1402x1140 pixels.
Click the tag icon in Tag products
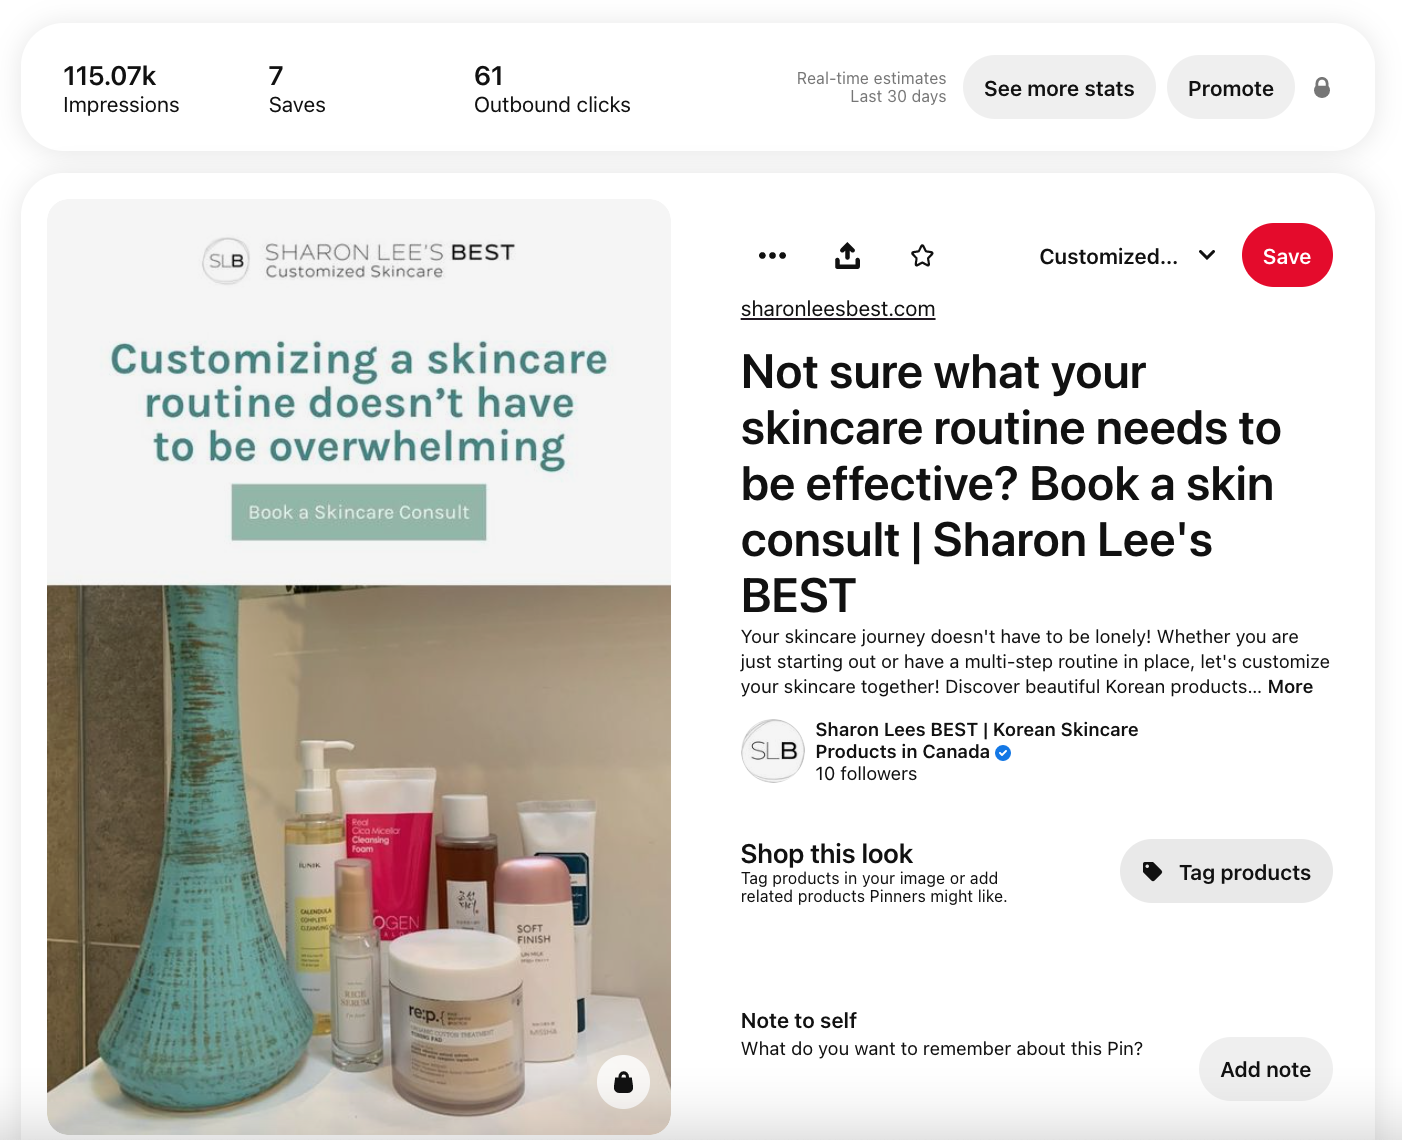[1152, 872]
